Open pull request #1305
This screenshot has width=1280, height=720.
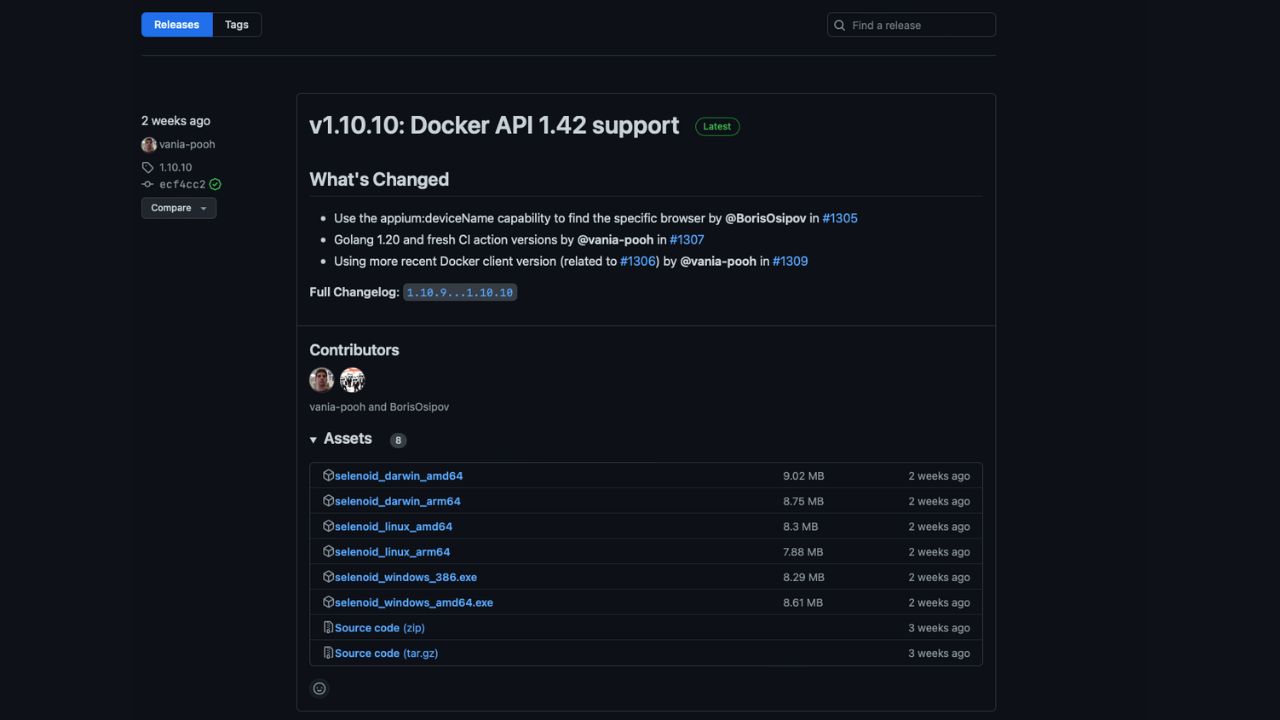click(x=840, y=218)
